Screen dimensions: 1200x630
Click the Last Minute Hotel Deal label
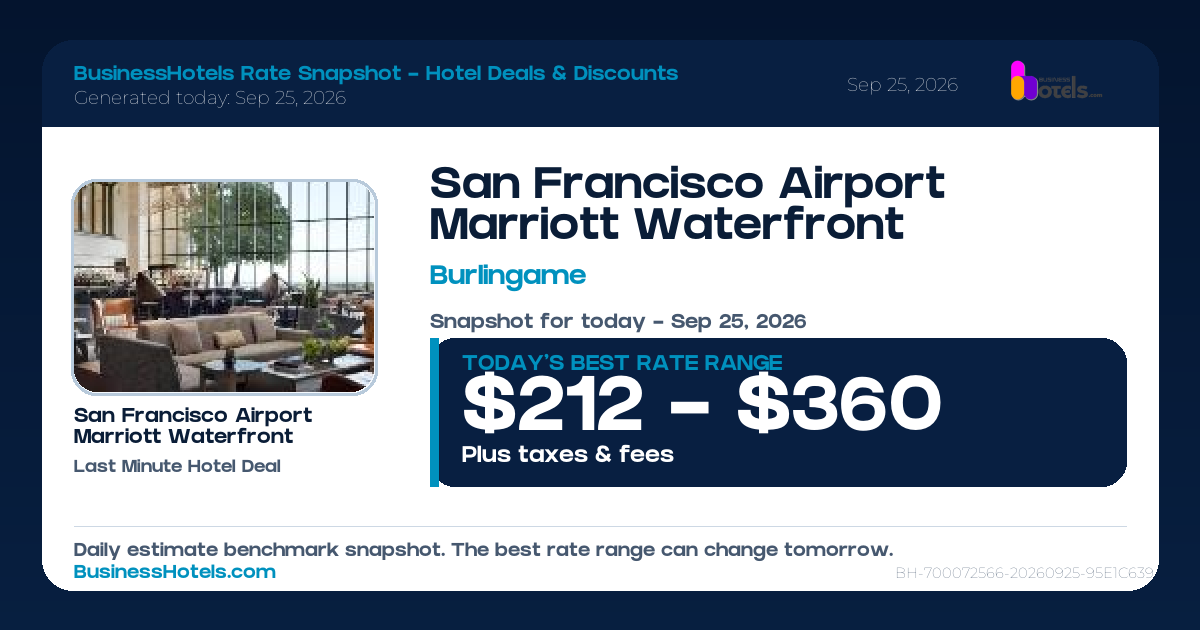177,466
